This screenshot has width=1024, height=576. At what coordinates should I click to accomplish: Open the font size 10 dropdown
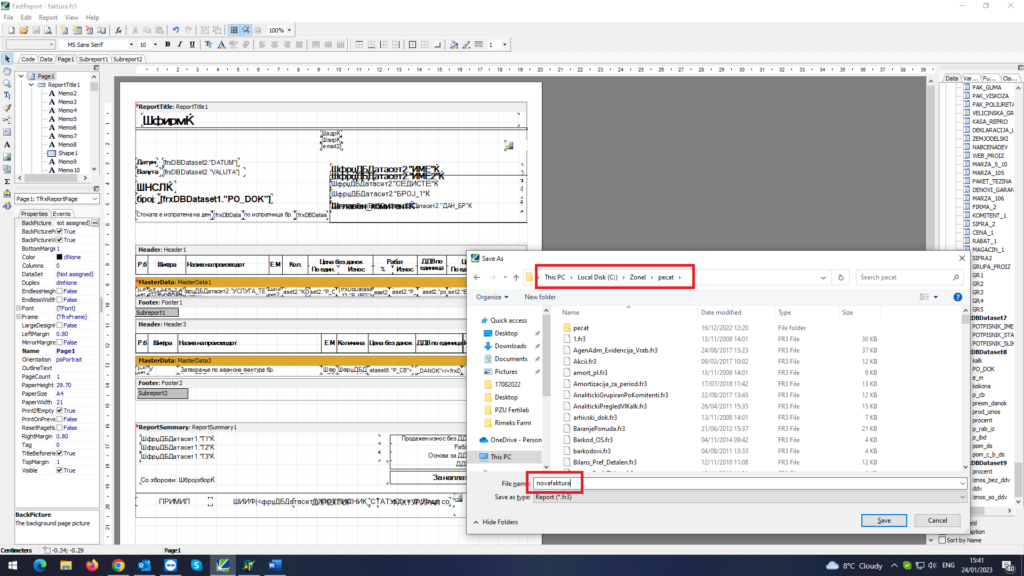(155, 44)
